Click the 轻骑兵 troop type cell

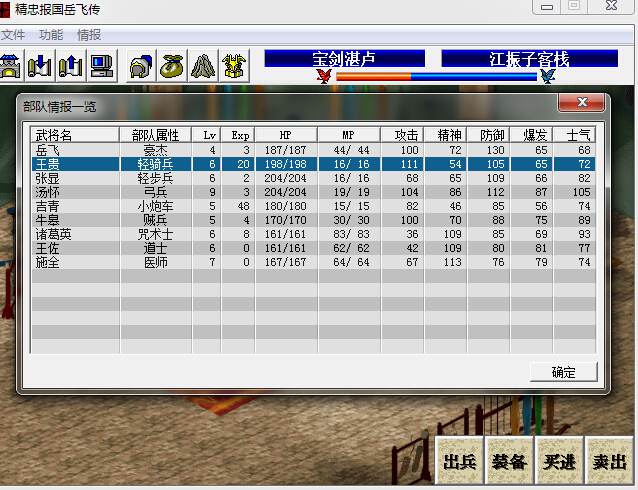(155, 164)
